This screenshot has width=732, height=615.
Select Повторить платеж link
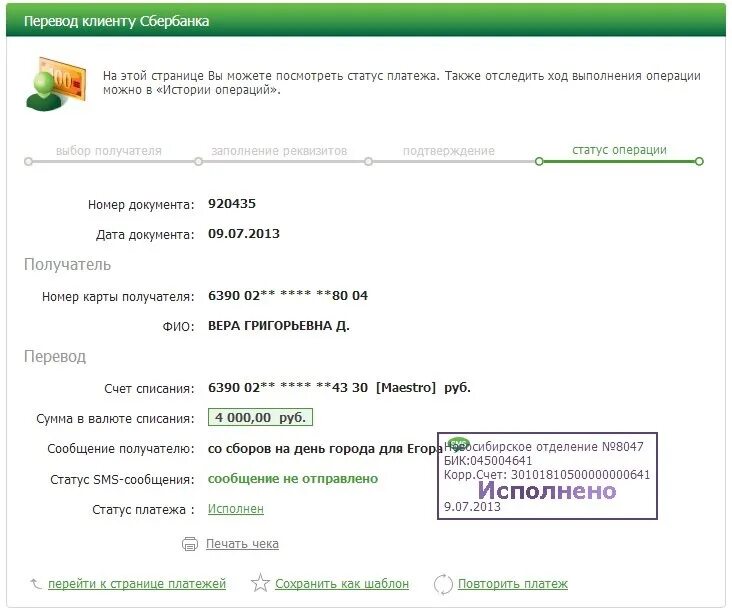point(513,584)
